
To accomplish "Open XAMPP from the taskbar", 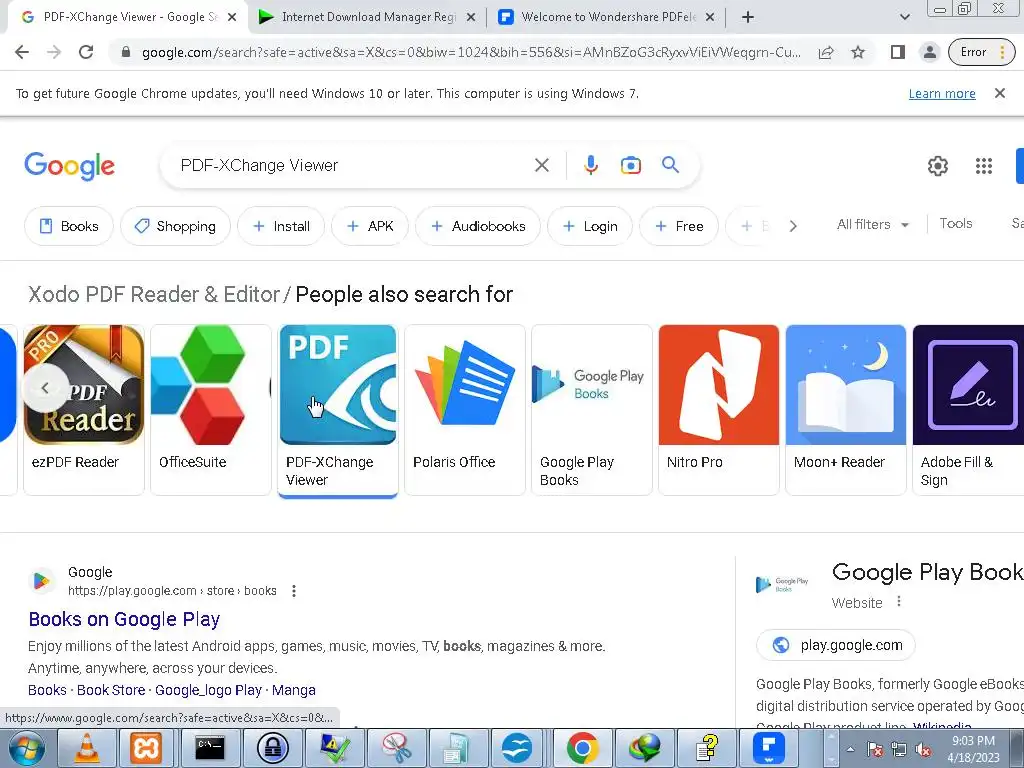I will [146, 748].
